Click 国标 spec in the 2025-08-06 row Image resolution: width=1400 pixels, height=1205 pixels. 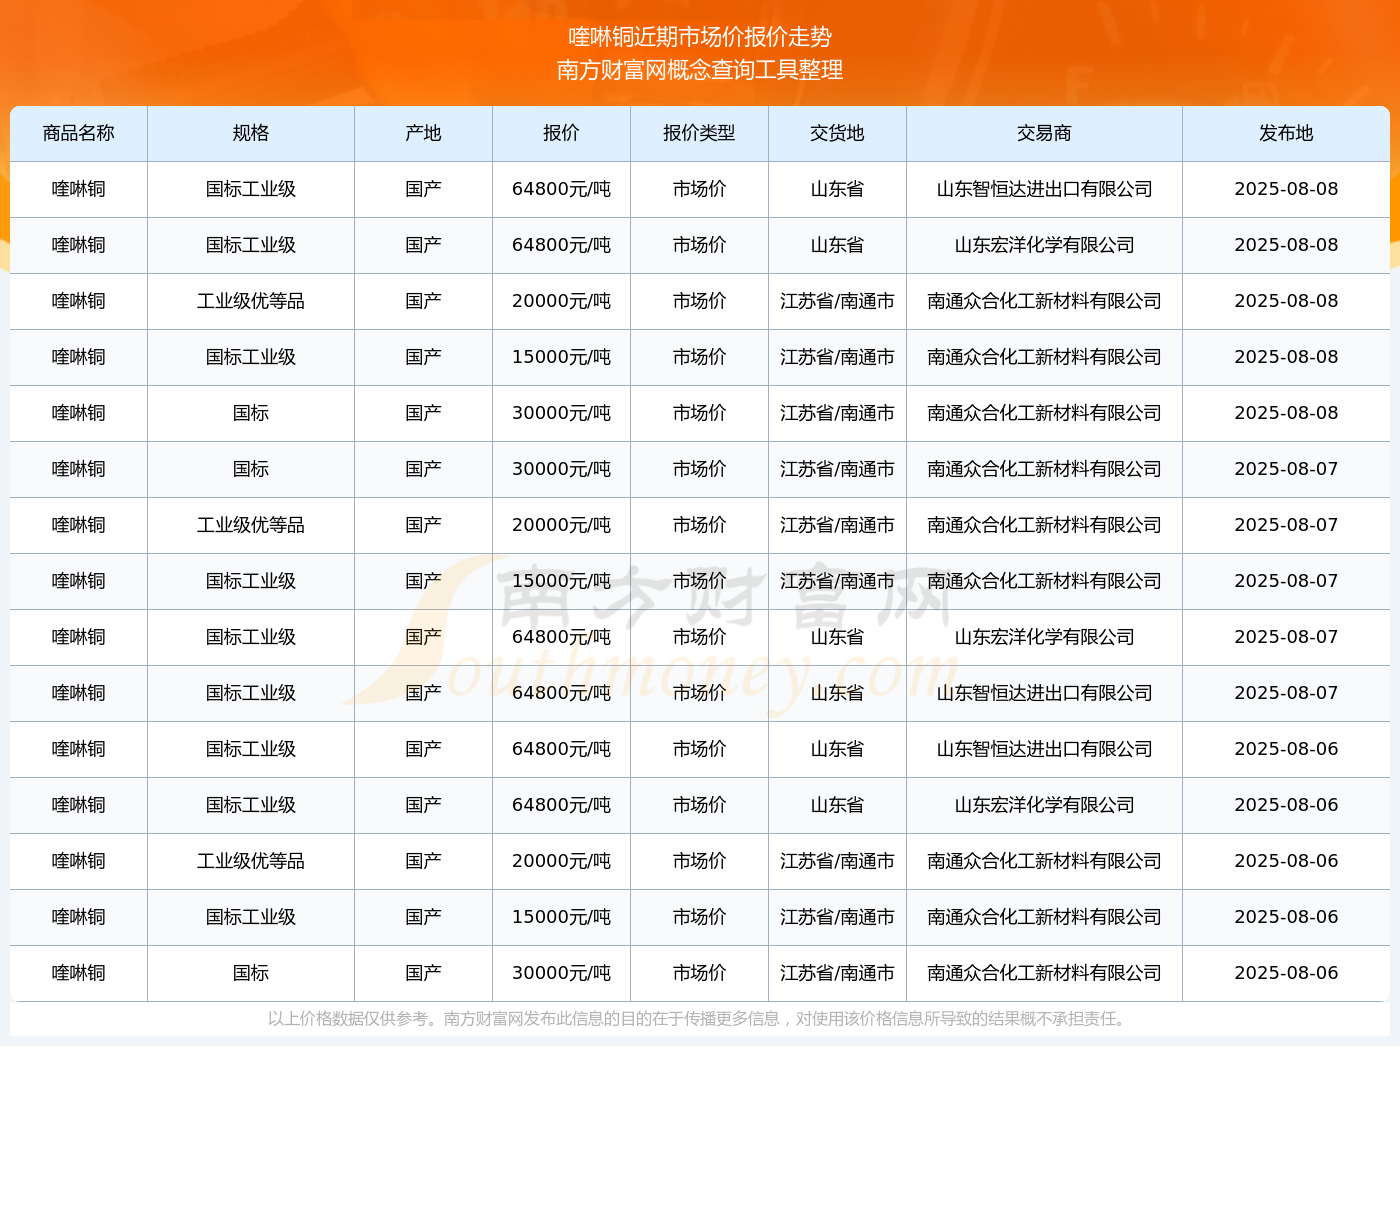tap(251, 973)
